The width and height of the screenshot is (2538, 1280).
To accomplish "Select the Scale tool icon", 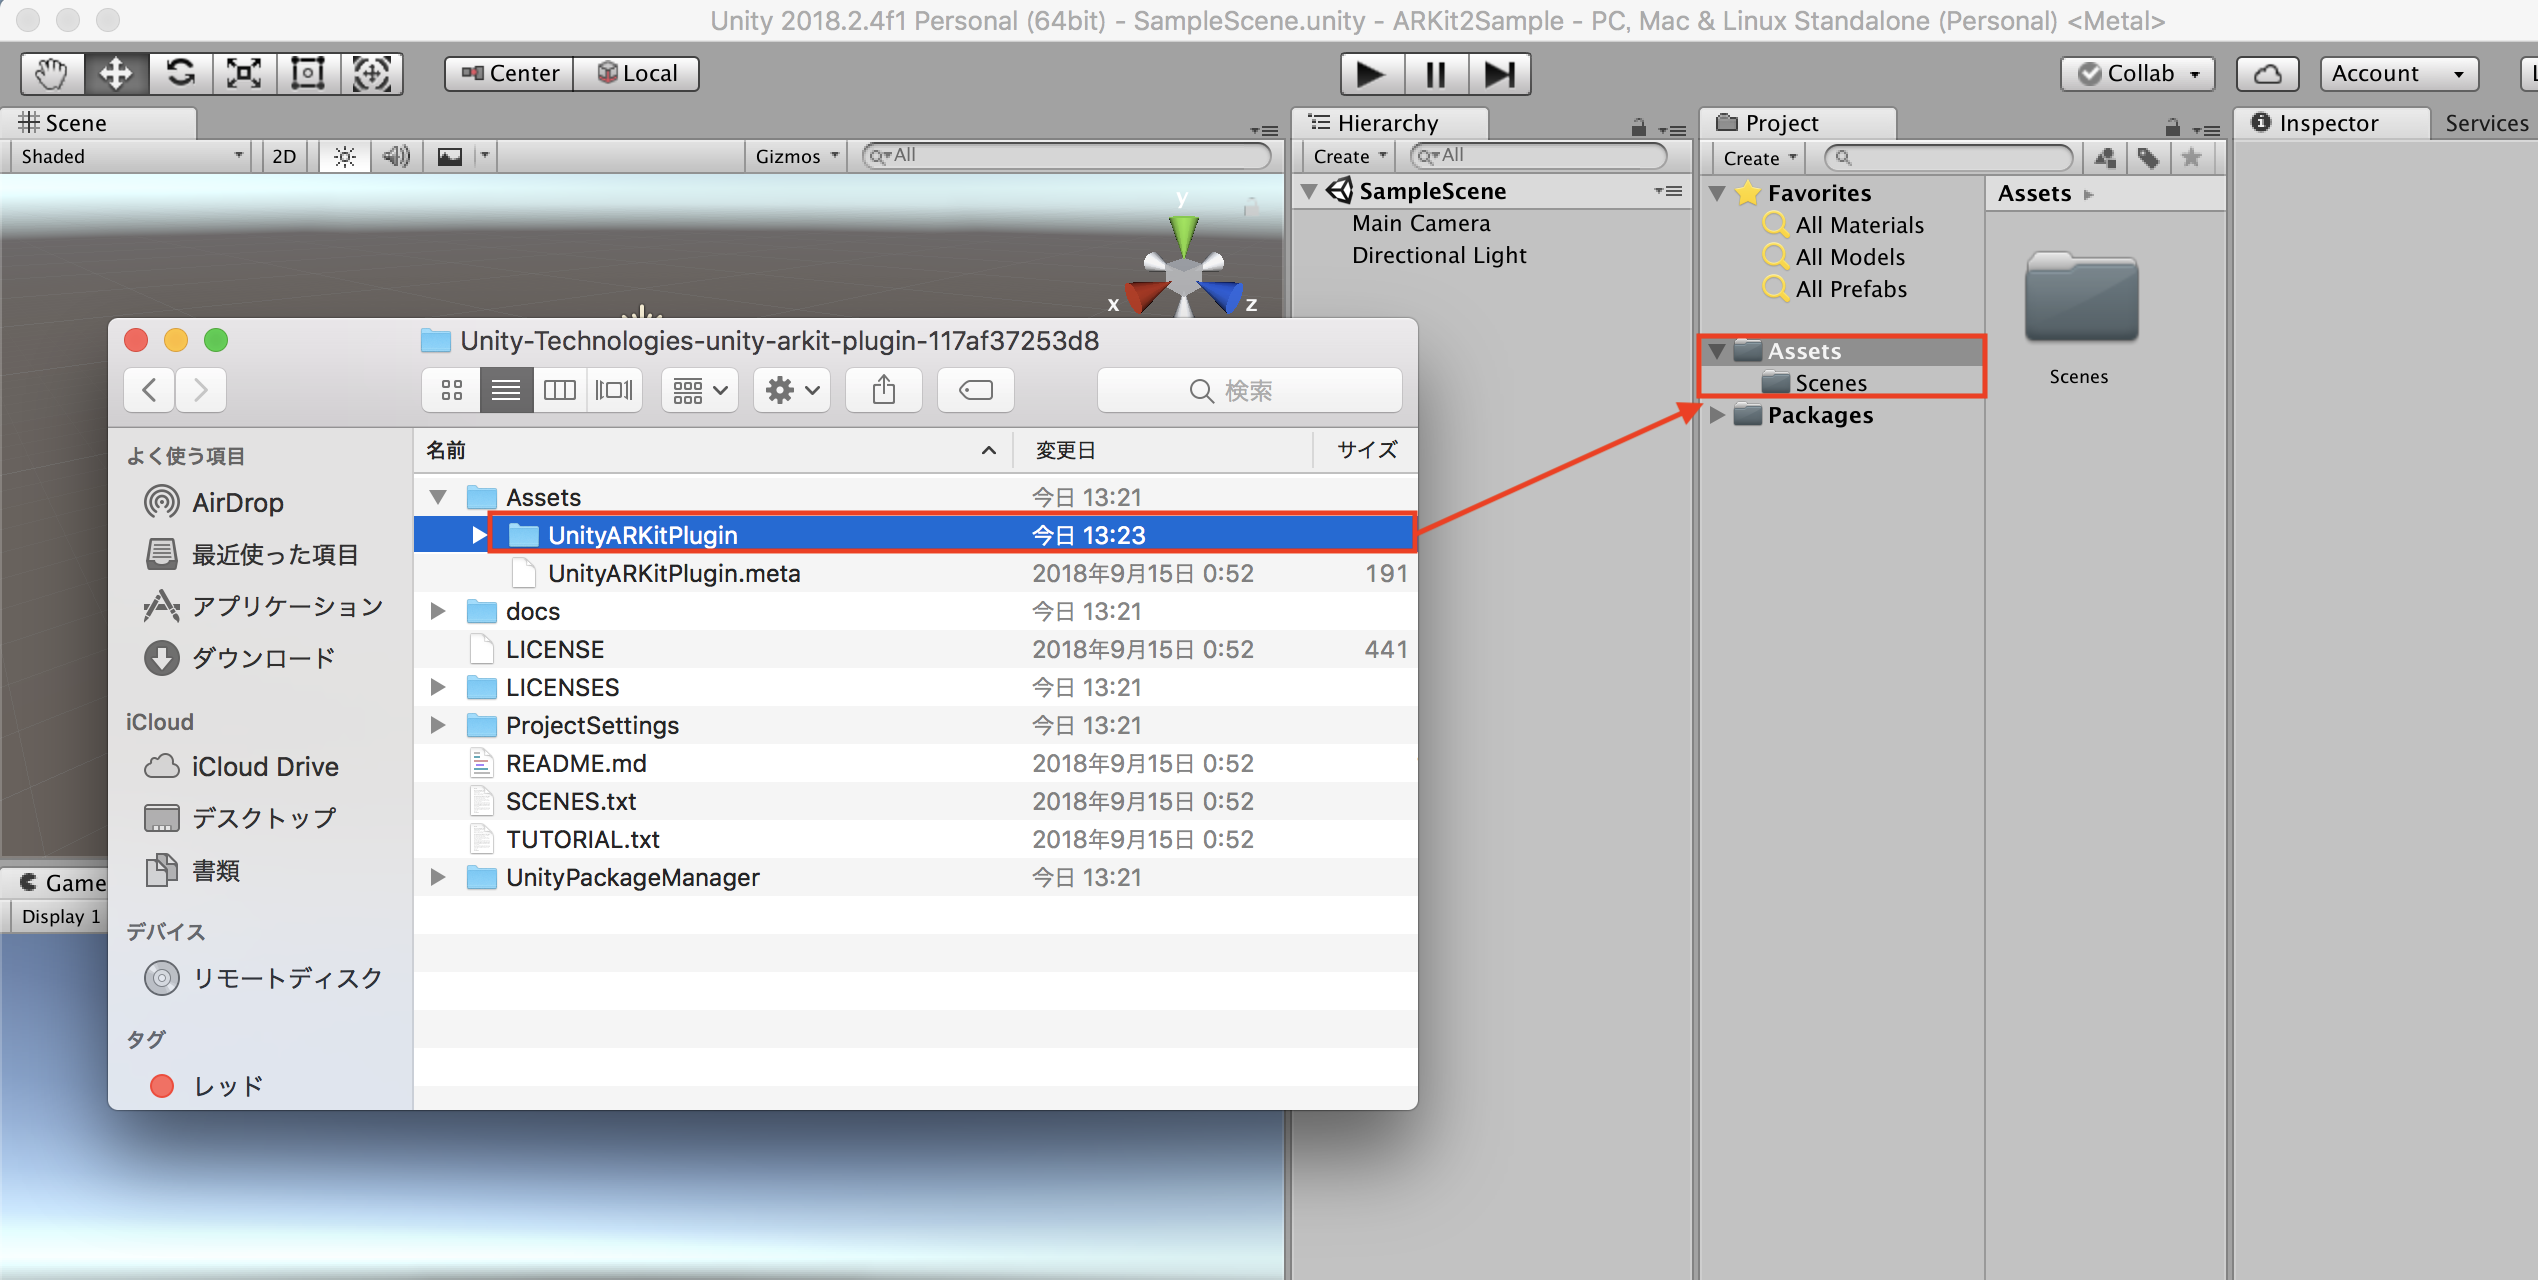I will coord(244,73).
